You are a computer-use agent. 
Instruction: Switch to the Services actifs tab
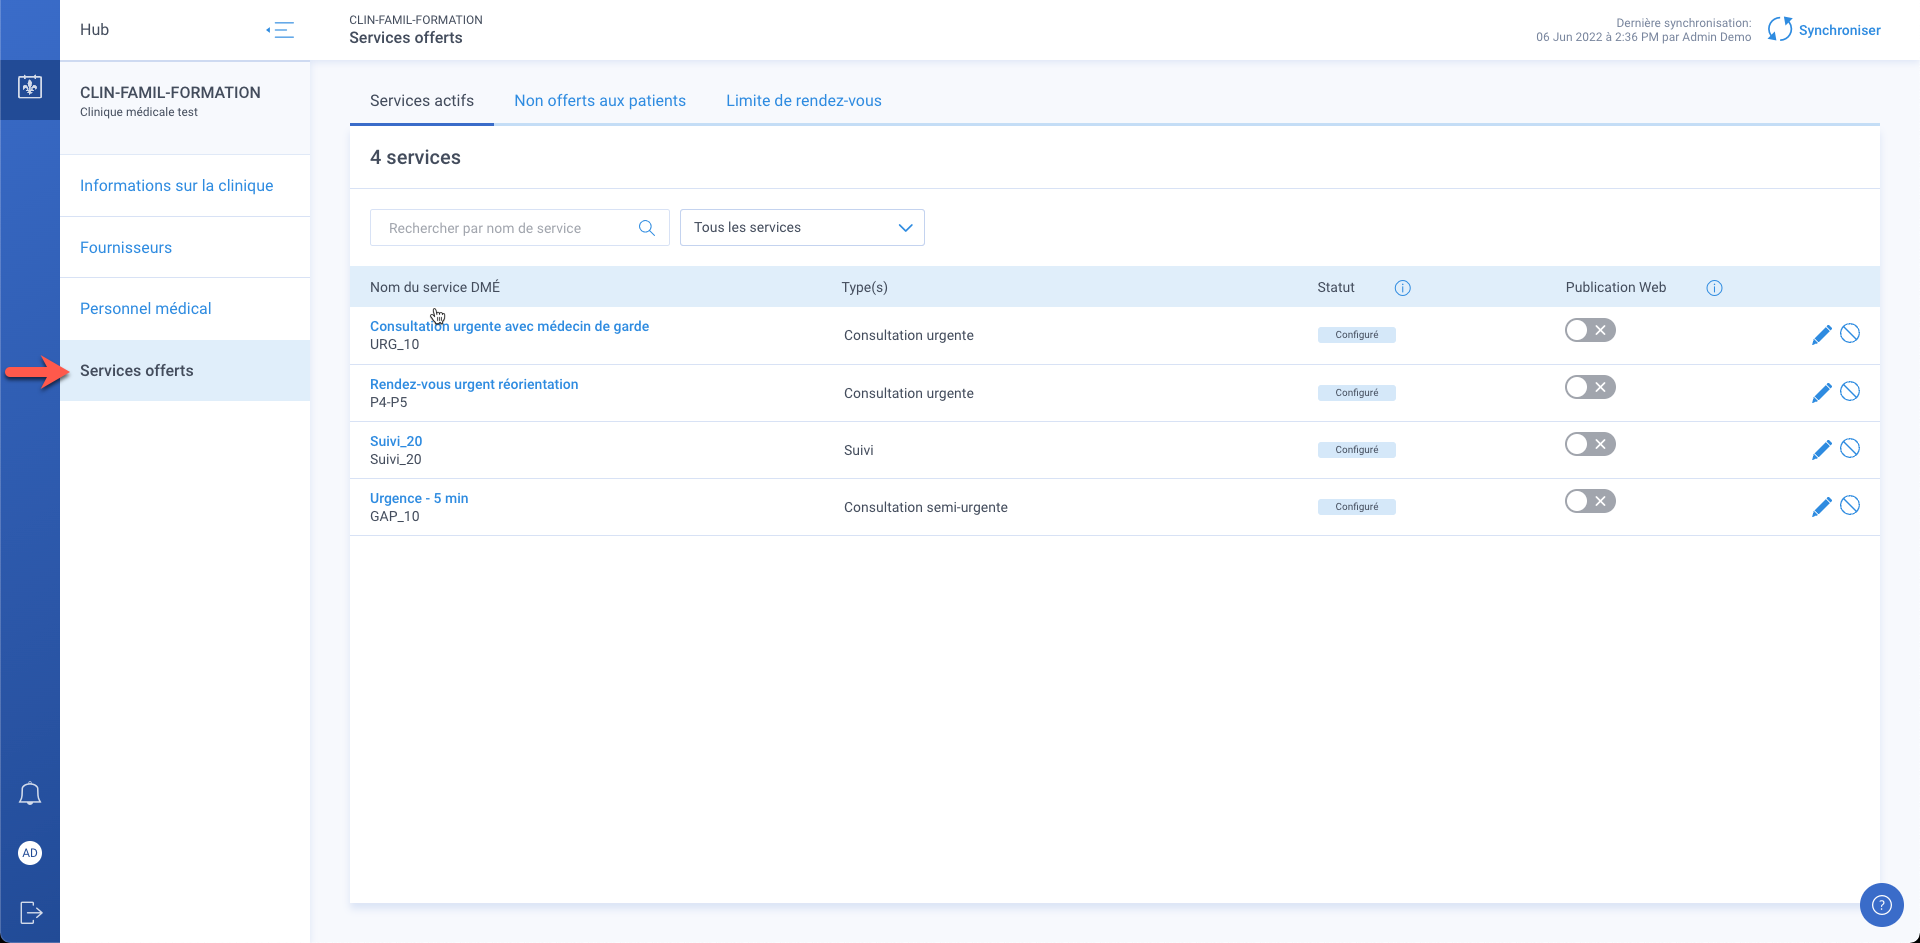pyautogui.click(x=422, y=101)
